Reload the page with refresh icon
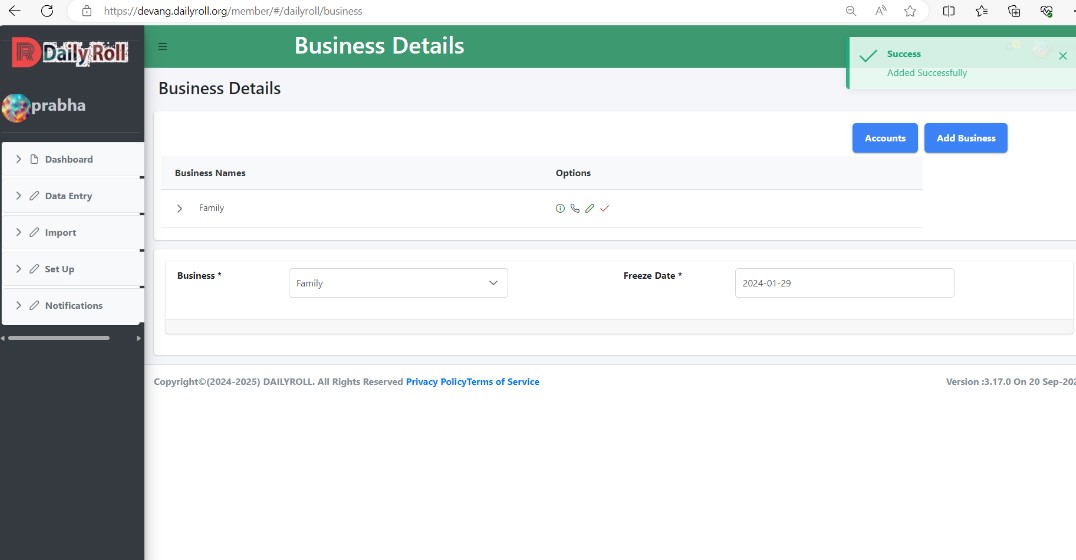 pyautogui.click(x=47, y=10)
